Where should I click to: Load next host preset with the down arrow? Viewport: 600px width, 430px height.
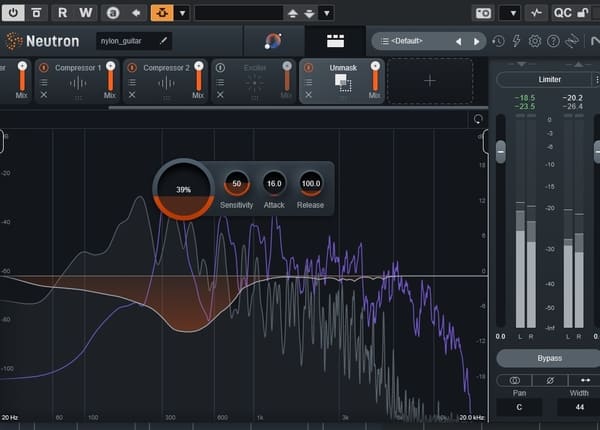tap(309, 14)
